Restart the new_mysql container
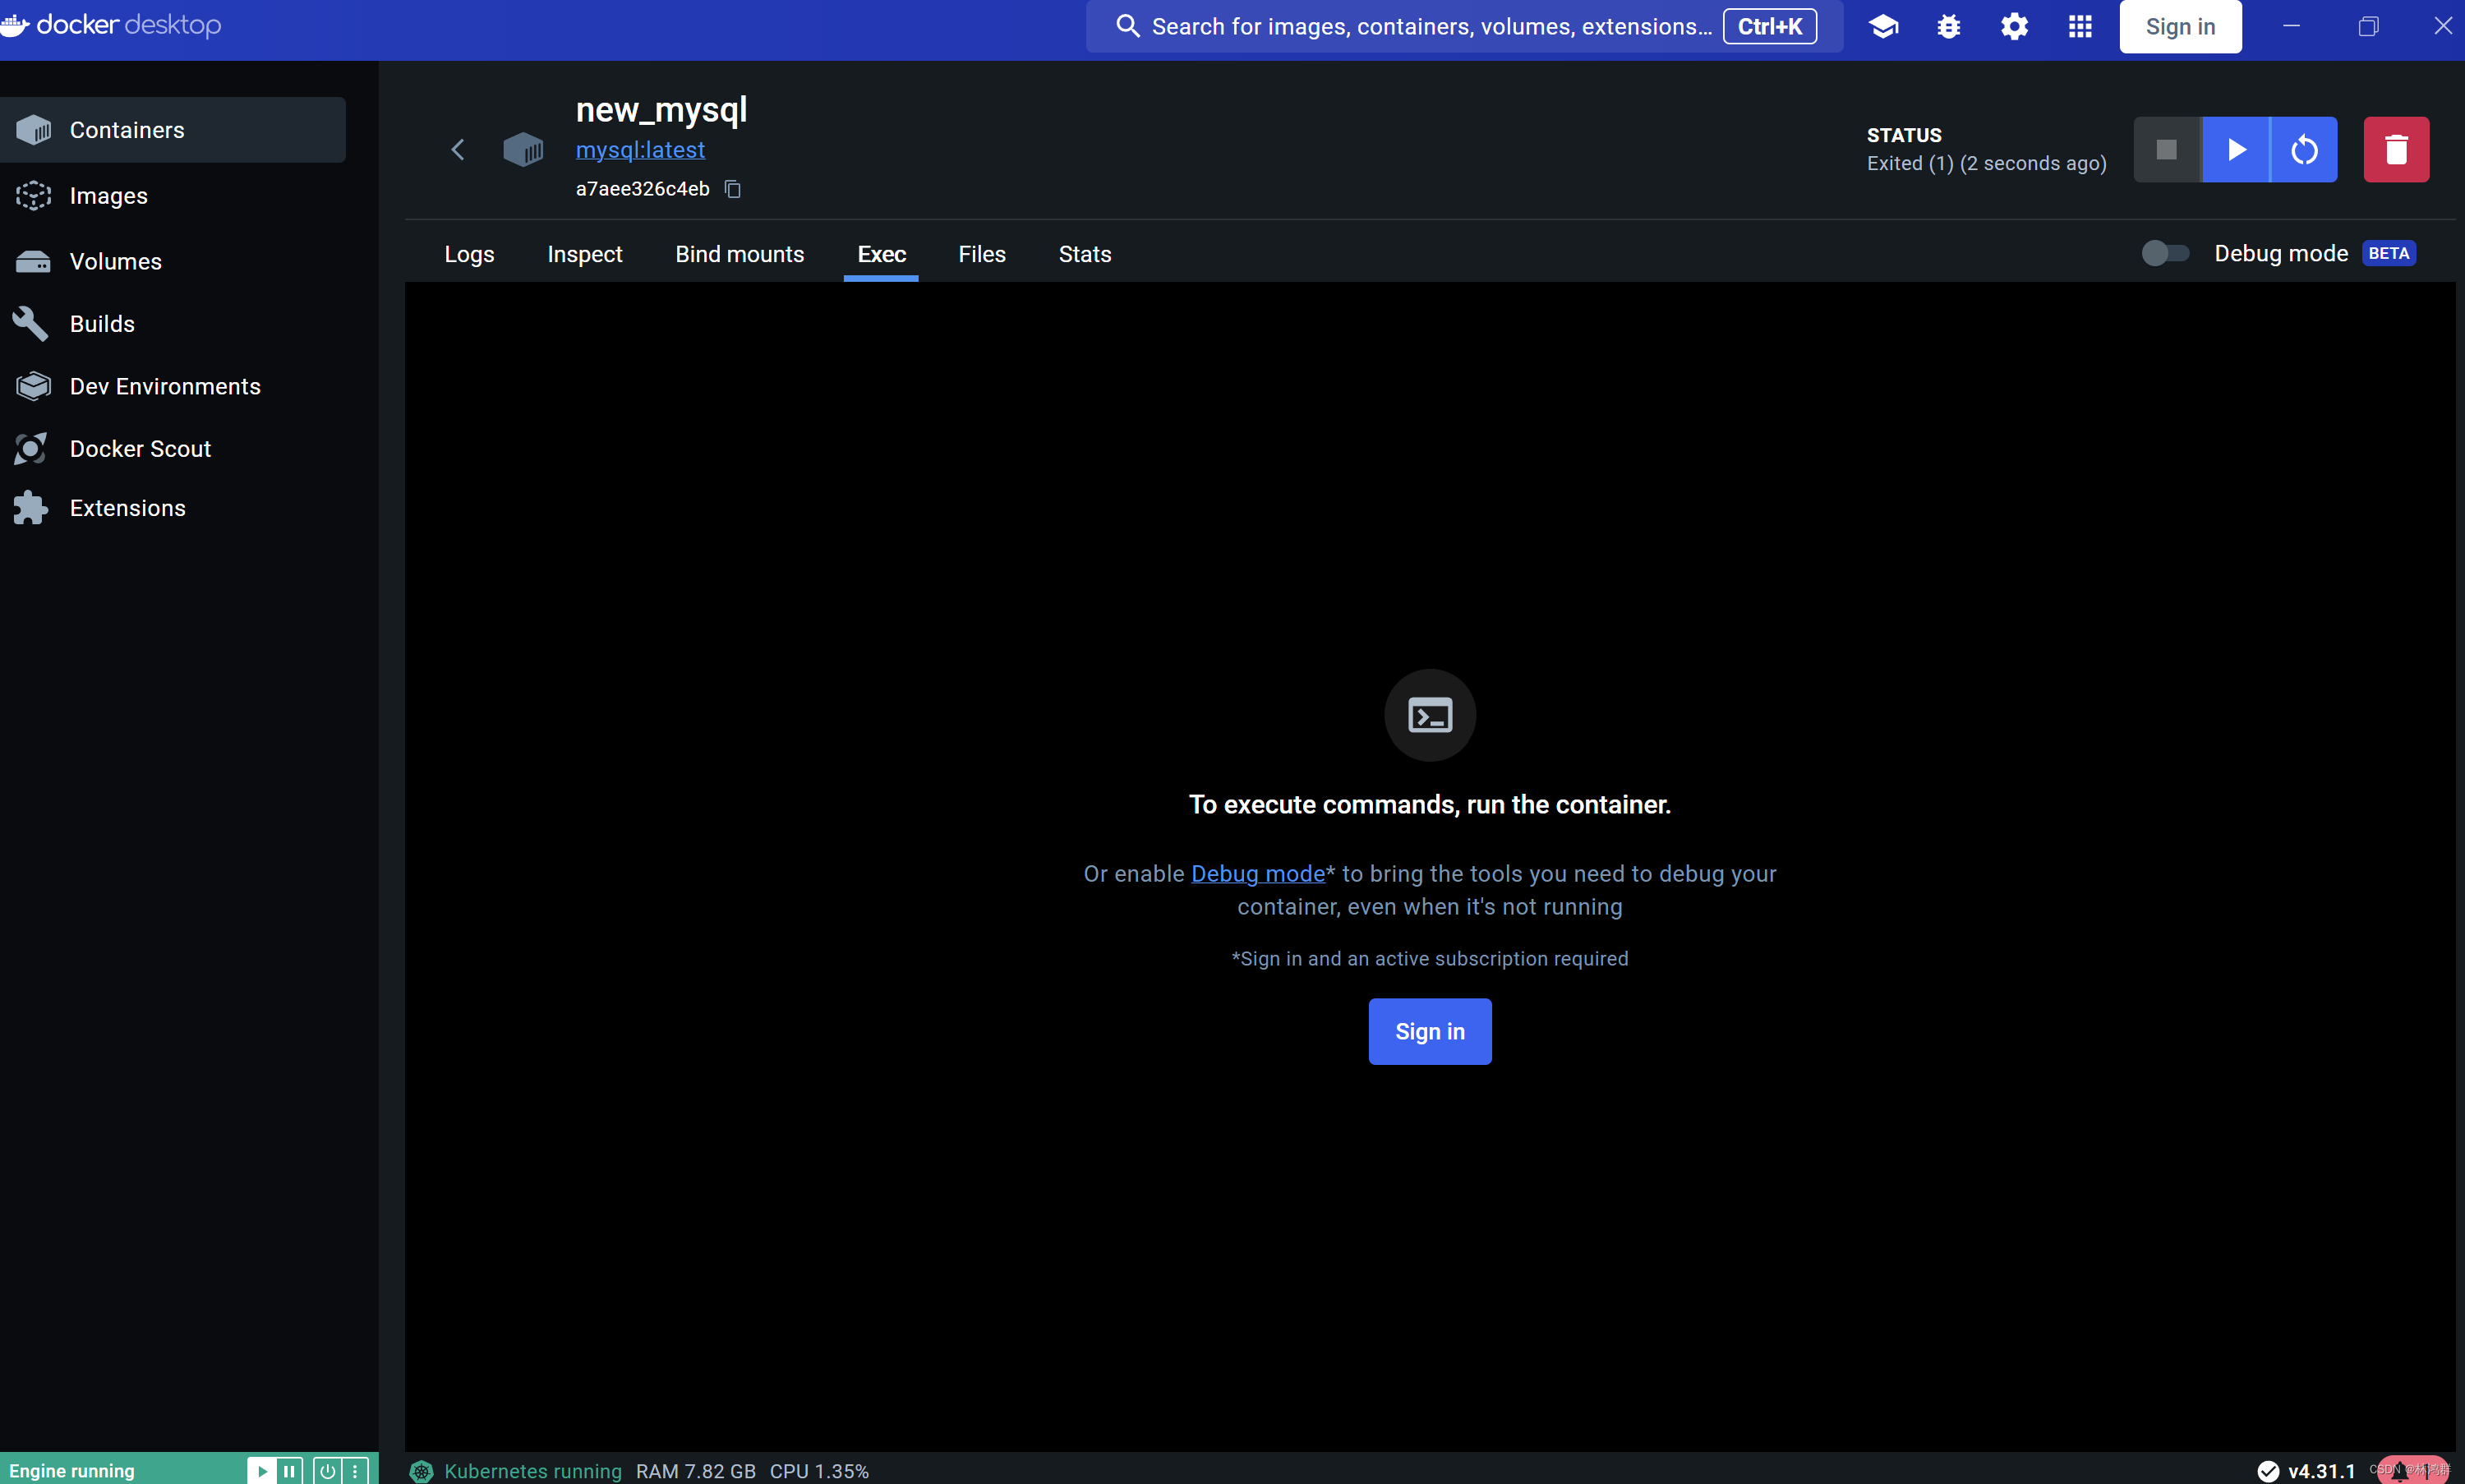This screenshot has height=1484, width=2465. click(2304, 150)
